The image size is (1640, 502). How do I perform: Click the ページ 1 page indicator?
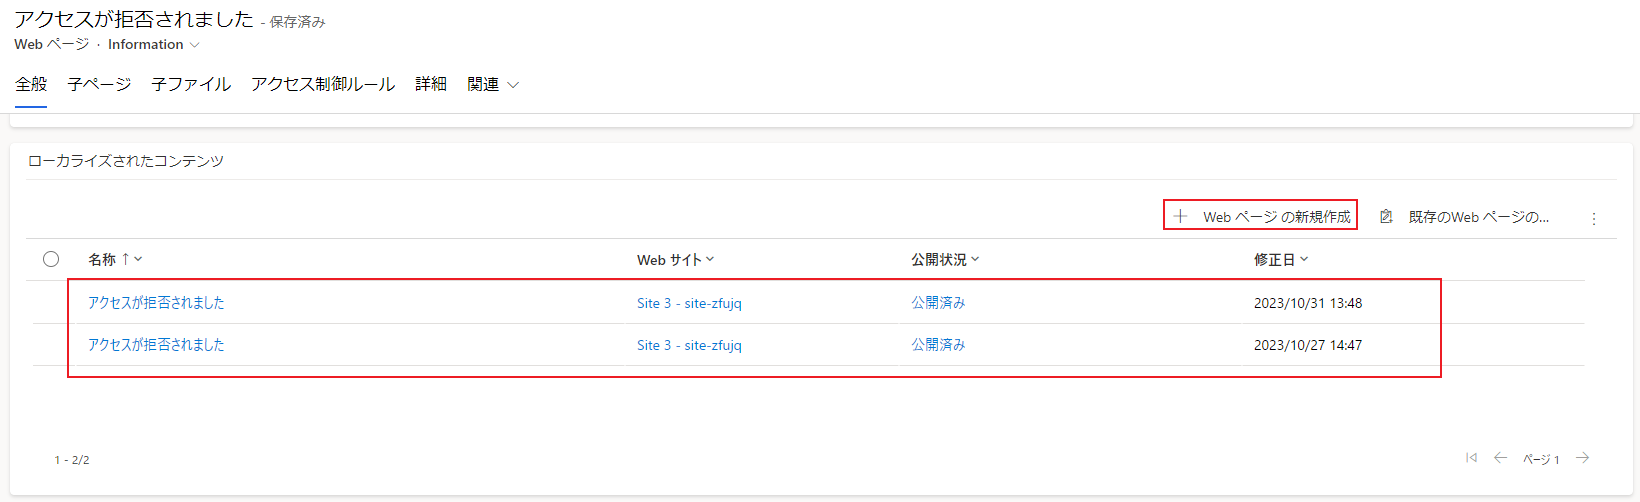(1541, 459)
